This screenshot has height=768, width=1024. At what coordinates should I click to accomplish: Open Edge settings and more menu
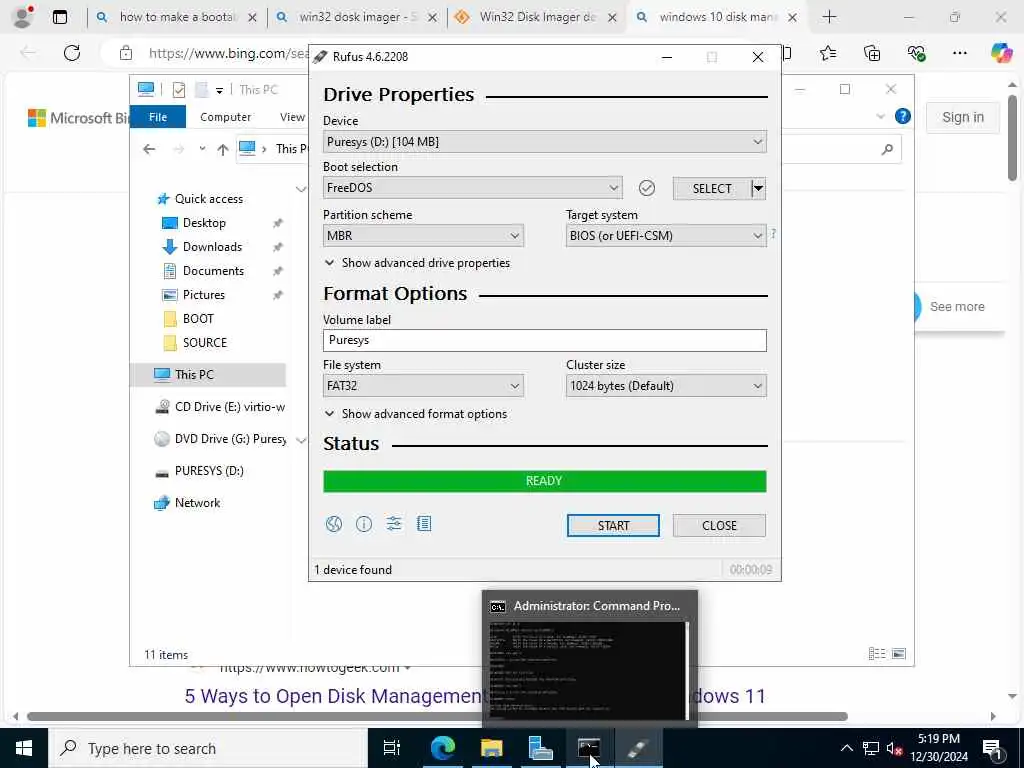pyautogui.click(x=959, y=53)
